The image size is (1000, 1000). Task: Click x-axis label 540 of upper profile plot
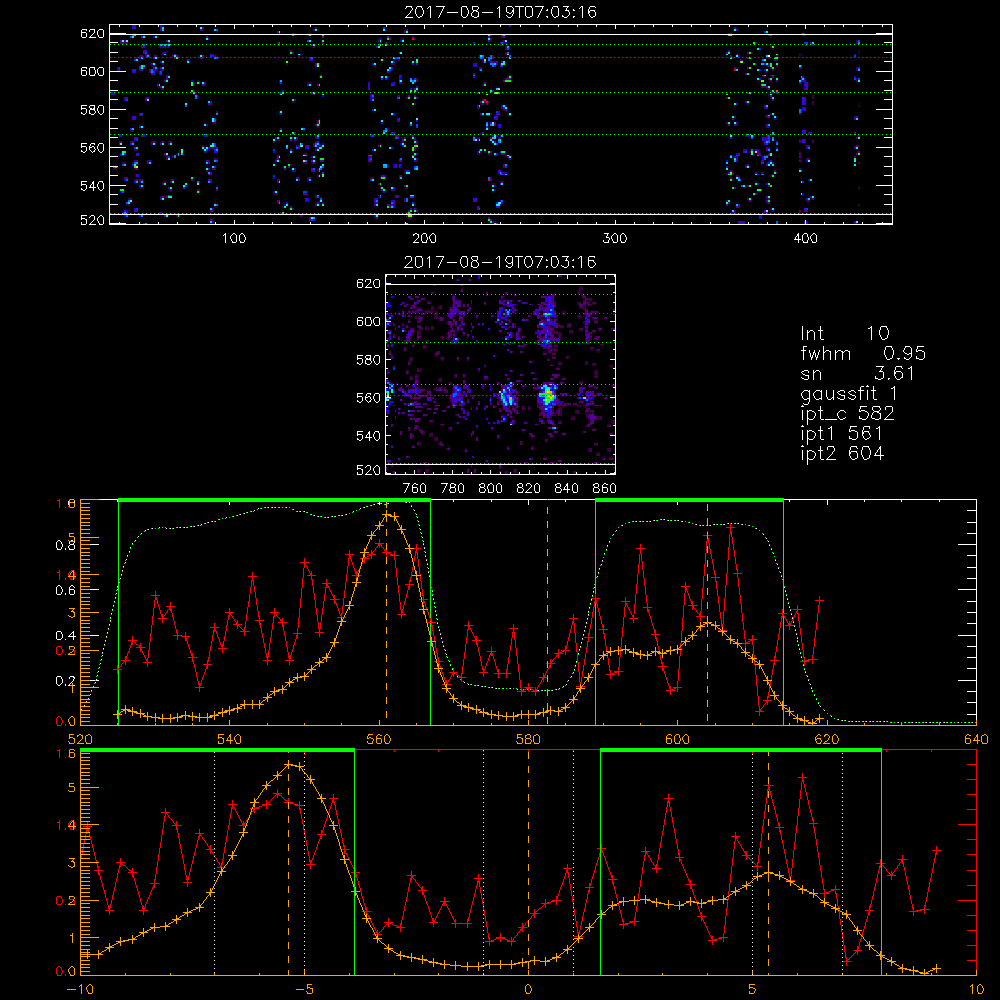tap(230, 740)
